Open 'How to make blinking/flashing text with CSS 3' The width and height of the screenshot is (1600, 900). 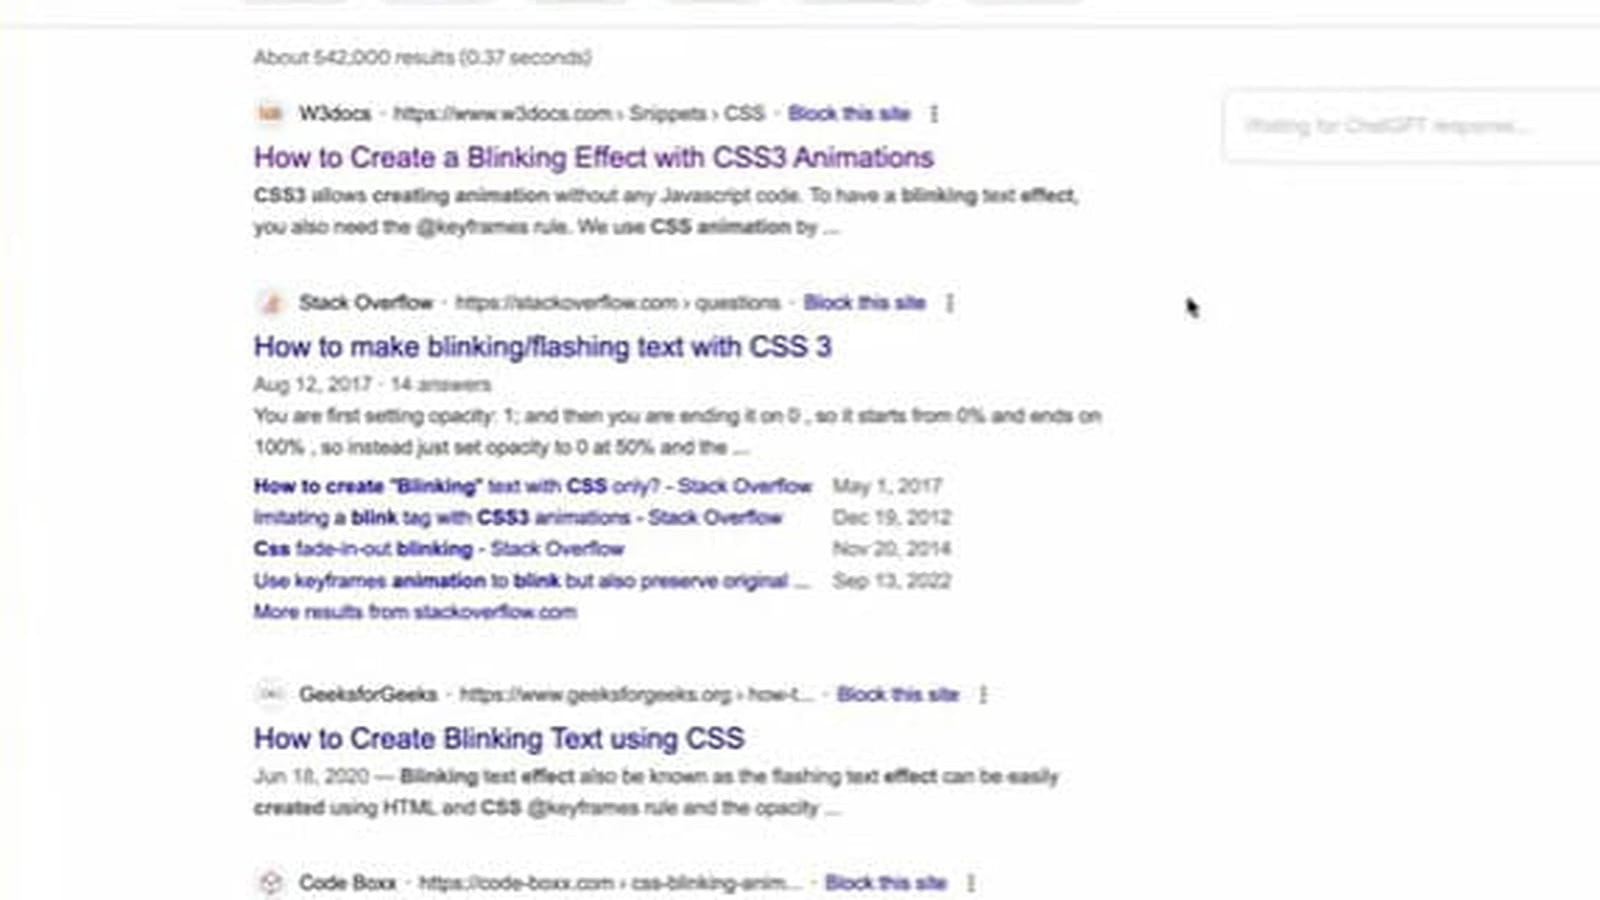[x=543, y=346]
